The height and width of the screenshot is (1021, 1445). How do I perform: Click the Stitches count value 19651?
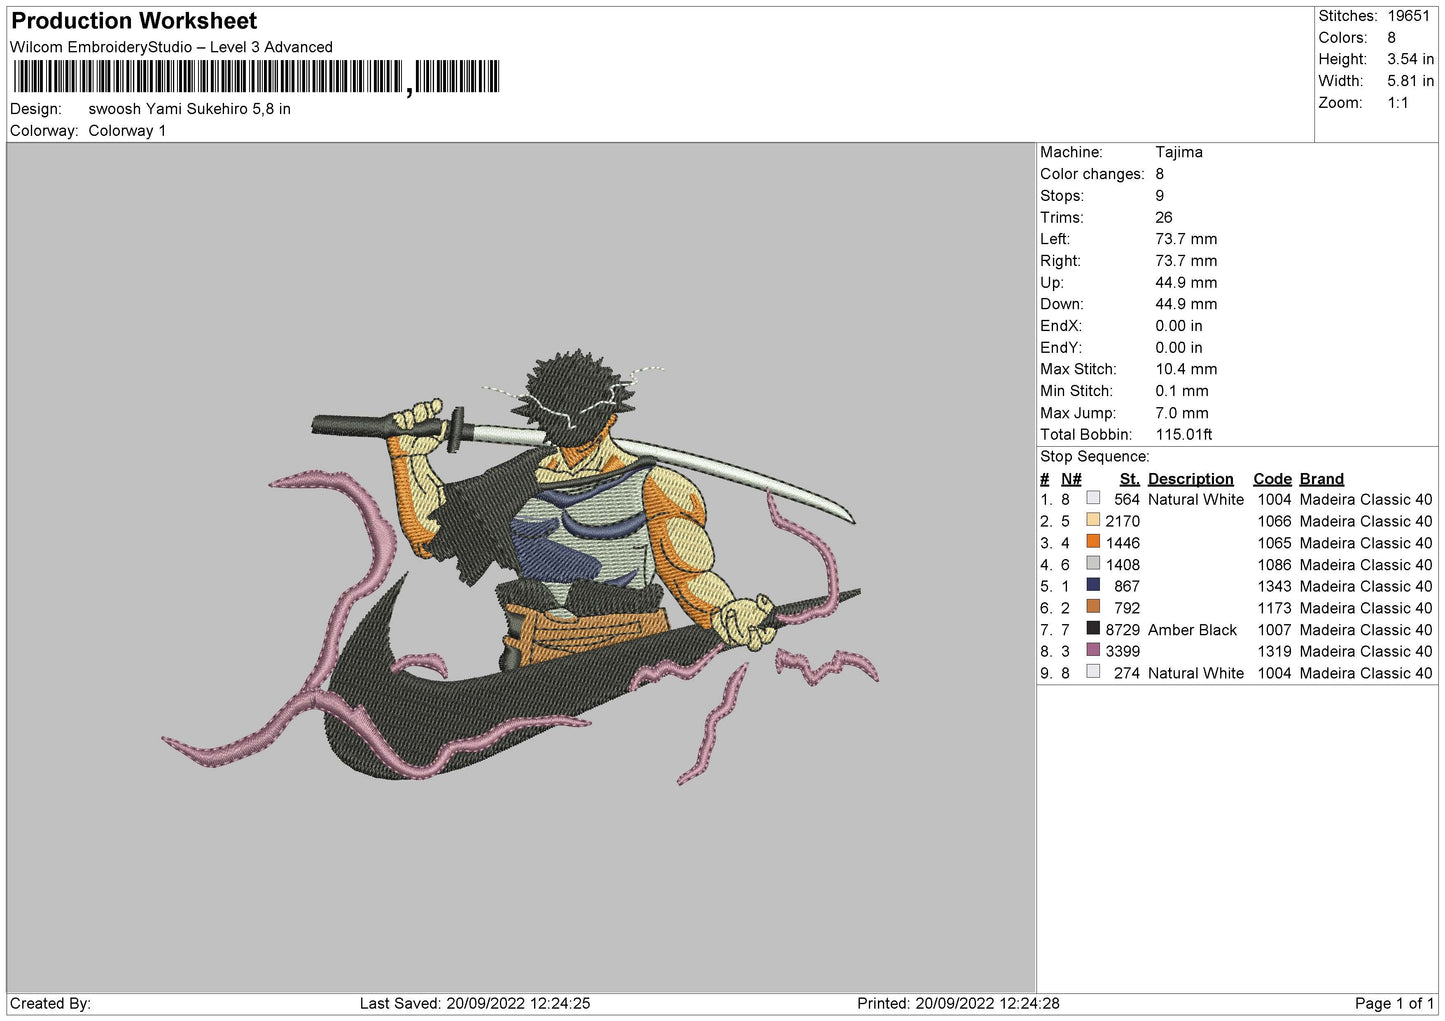click(1408, 16)
